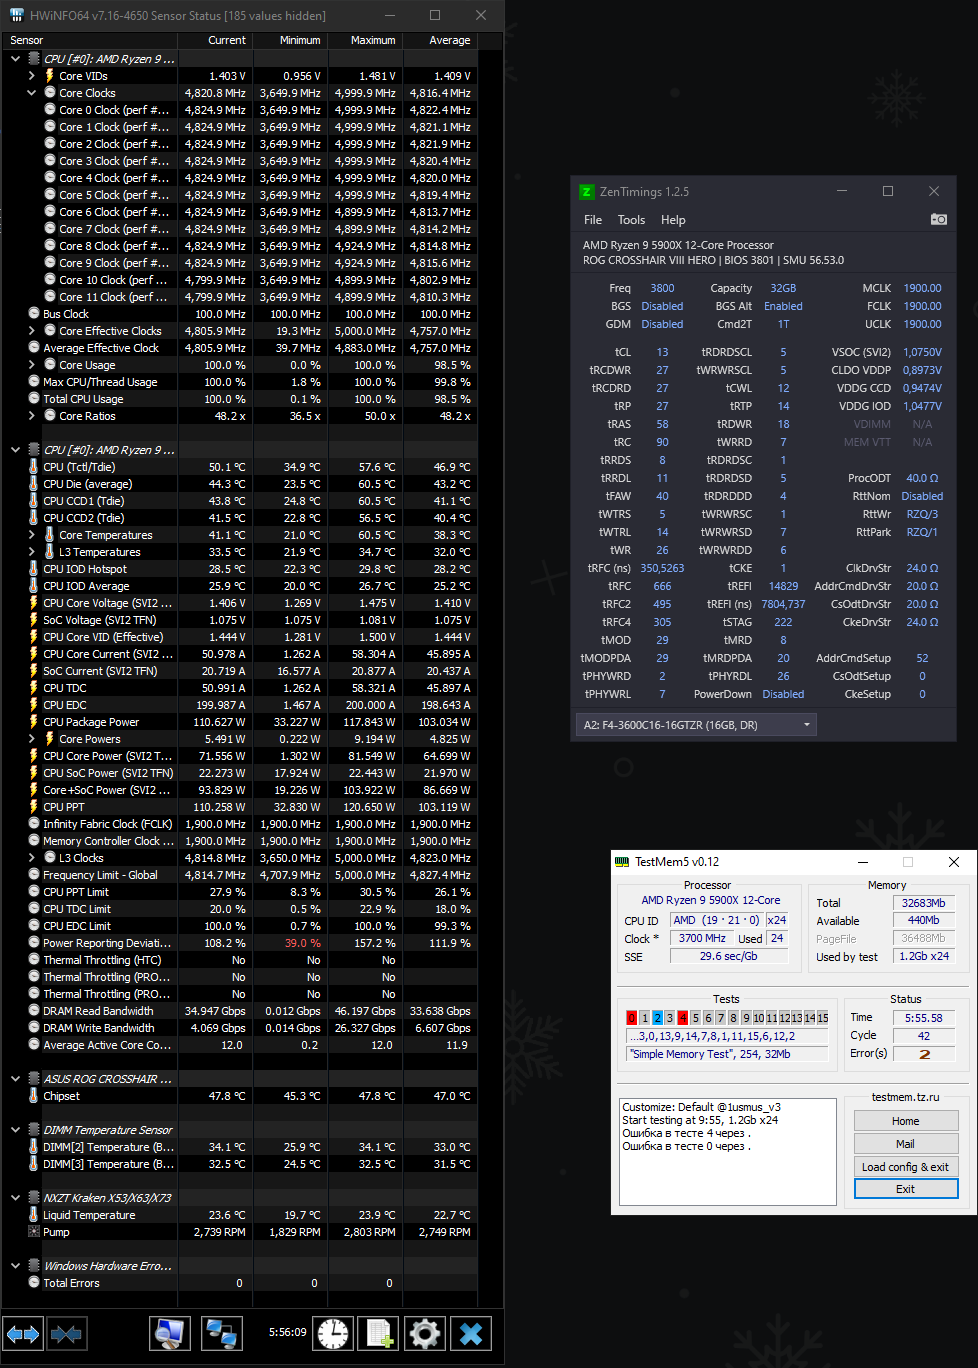Expand the Core Temperatures row
Image resolution: width=978 pixels, height=1368 pixels.
[x=31, y=535]
